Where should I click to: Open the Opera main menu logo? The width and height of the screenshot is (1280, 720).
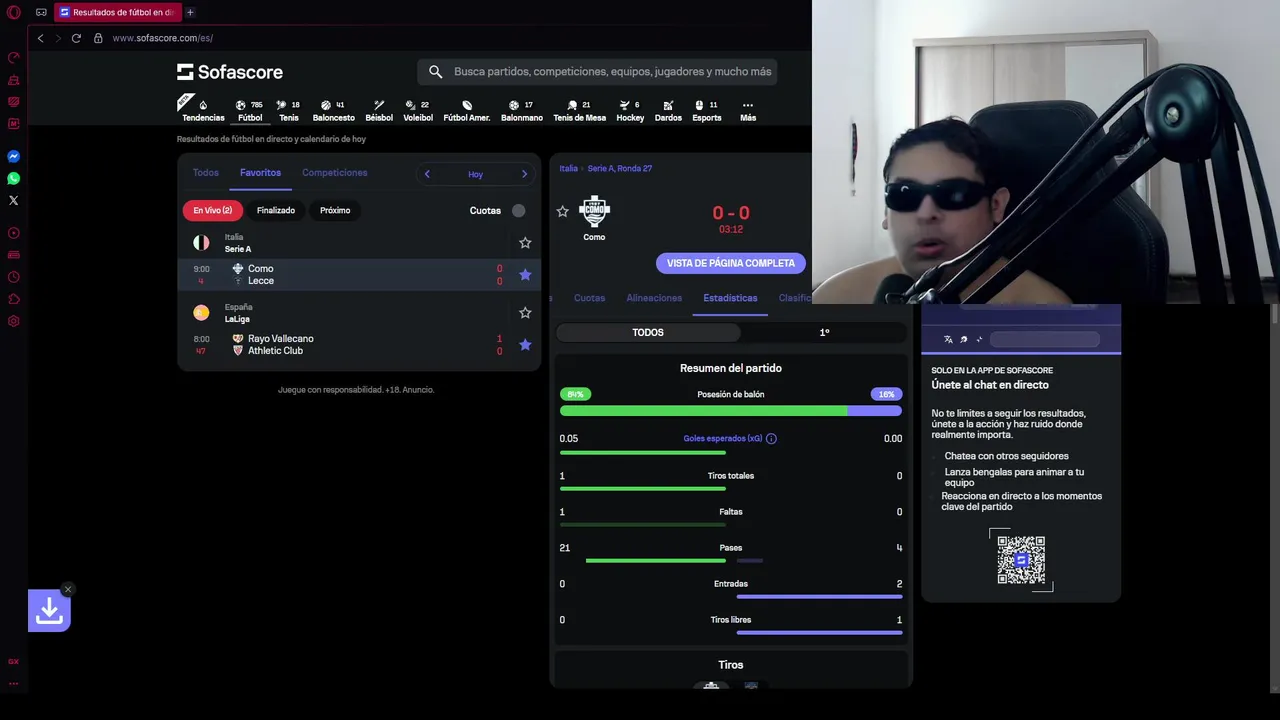tap(13, 12)
